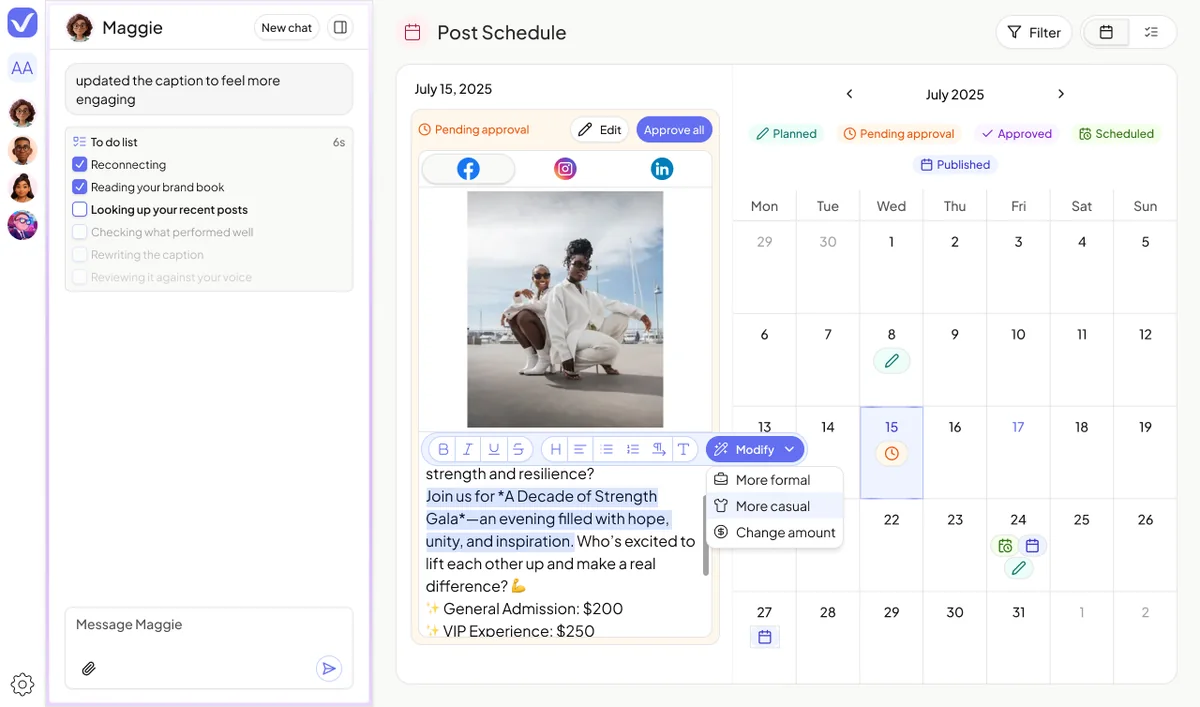This screenshot has width=1200, height=707.
Task: Click Maggie's avatar in the chat header
Action: [79, 28]
